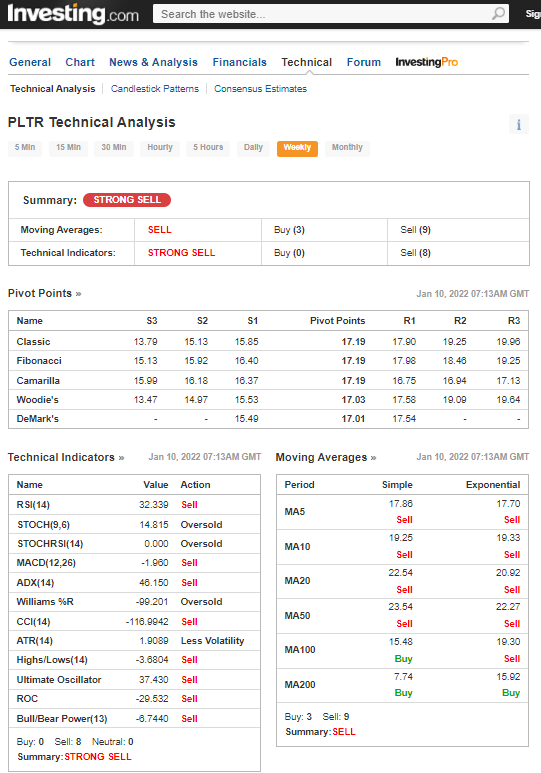Open Candlestick Patterns link
Viewport: 541px width, 773px height.
coord(155,89)
